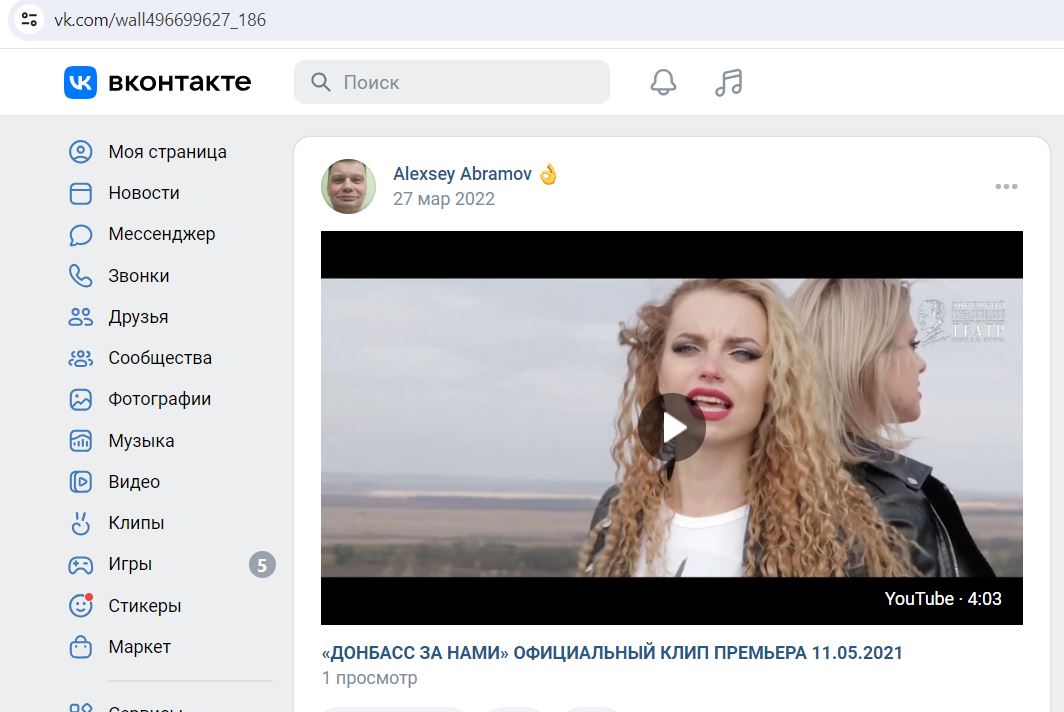Open the post's three-dot options menu
This screenshot has width=1064, height=712.
tap(1006, 187)
